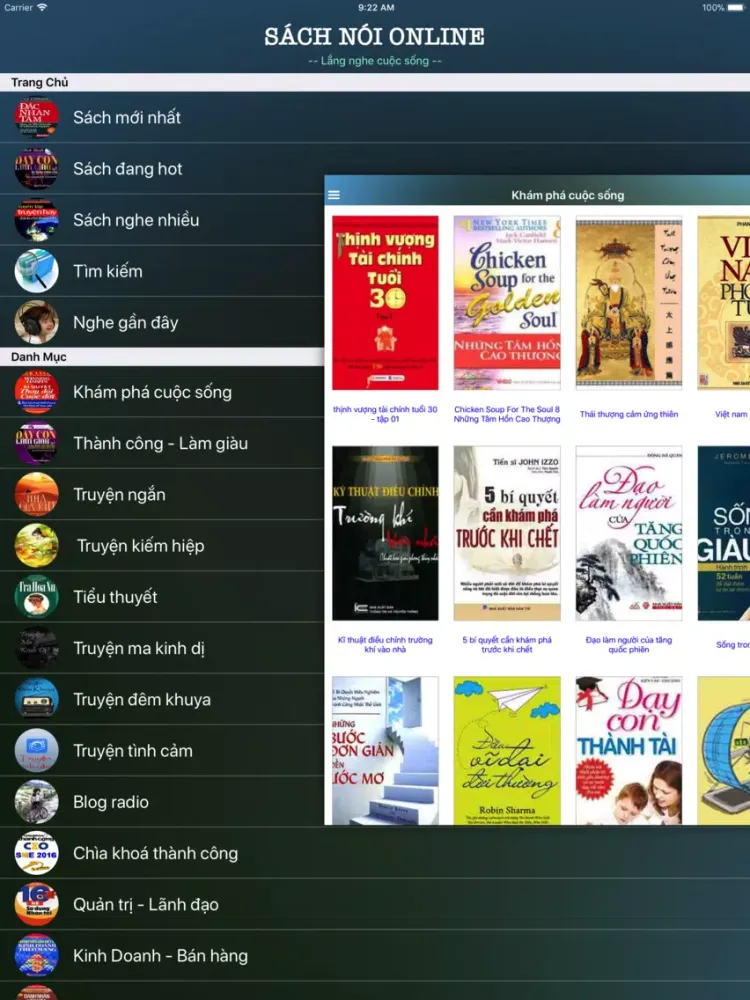Tap the Truyện đêm khuya cassette icon
The image size is (750, 1000).
[x=36, y=699]
